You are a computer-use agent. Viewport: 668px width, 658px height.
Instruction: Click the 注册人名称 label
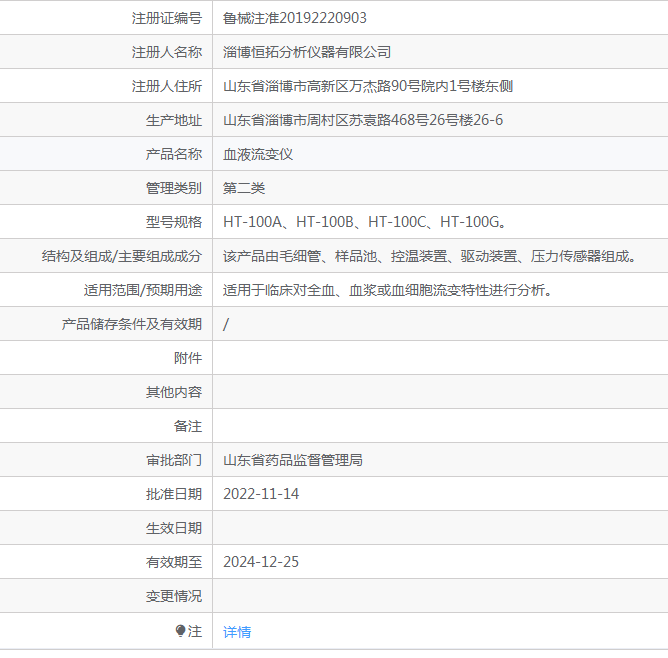[167, 52]
